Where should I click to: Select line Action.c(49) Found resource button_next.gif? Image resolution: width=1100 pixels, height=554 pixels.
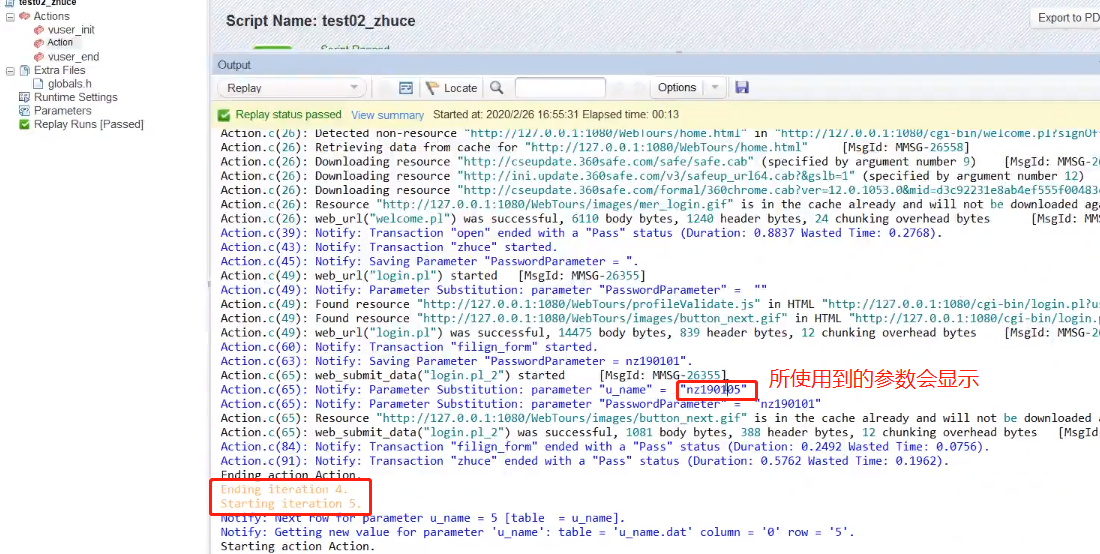660,318
